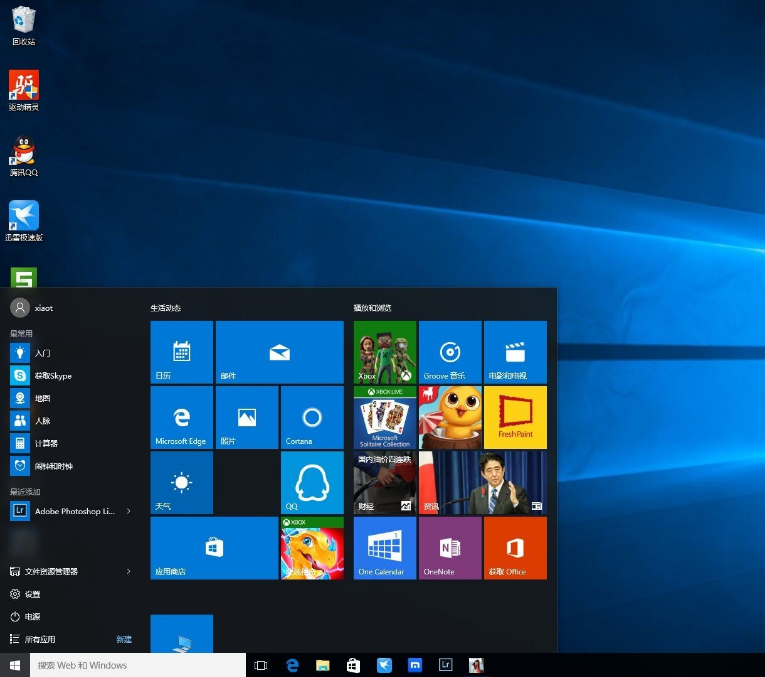
Task: Open Maps (地图) in most used list
Action: click(71, 398)
